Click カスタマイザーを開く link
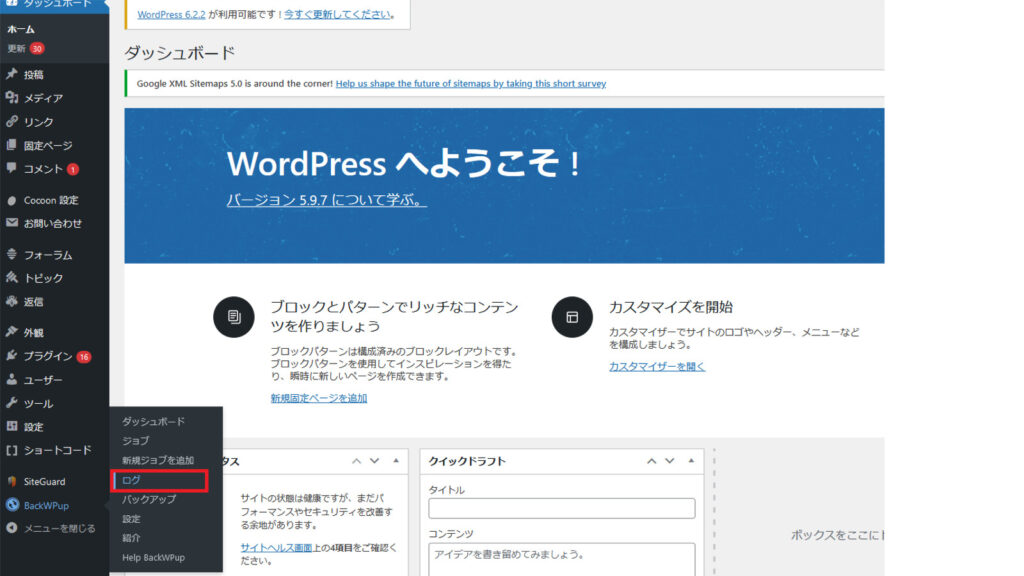 (x=657, y=367)
